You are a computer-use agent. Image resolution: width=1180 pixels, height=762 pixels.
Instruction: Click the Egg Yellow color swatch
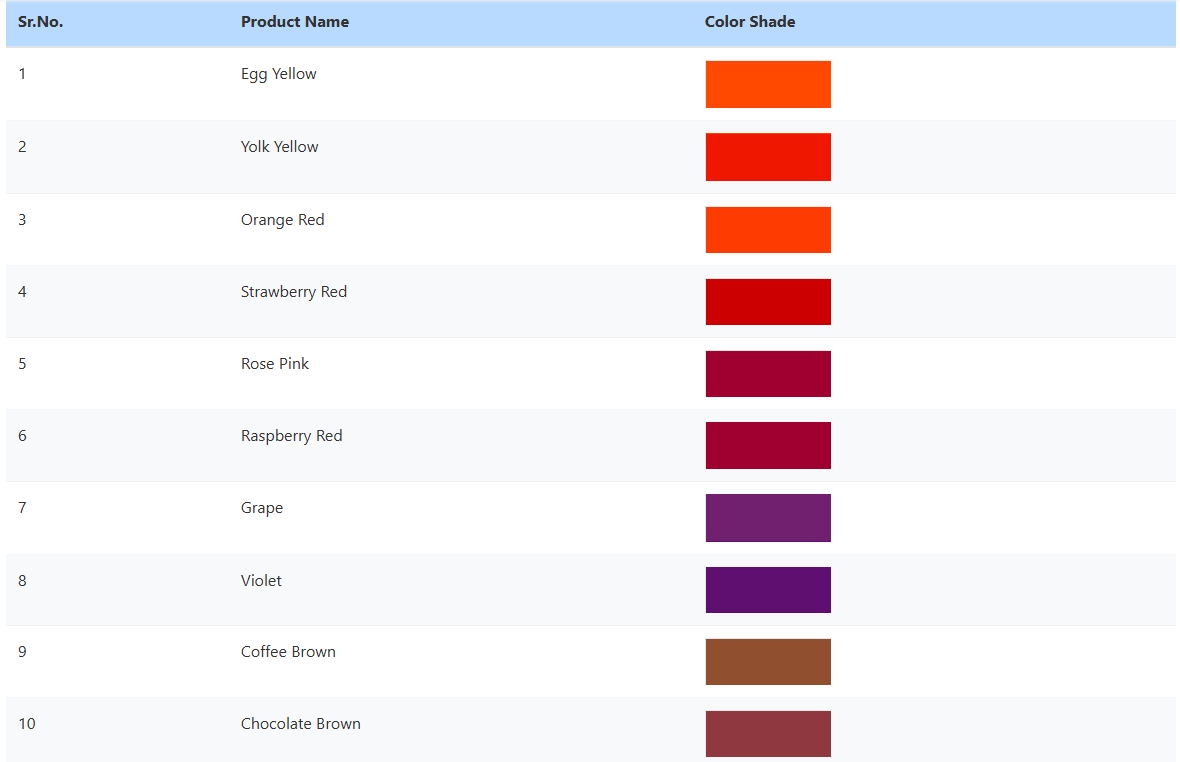pos(768,84)
